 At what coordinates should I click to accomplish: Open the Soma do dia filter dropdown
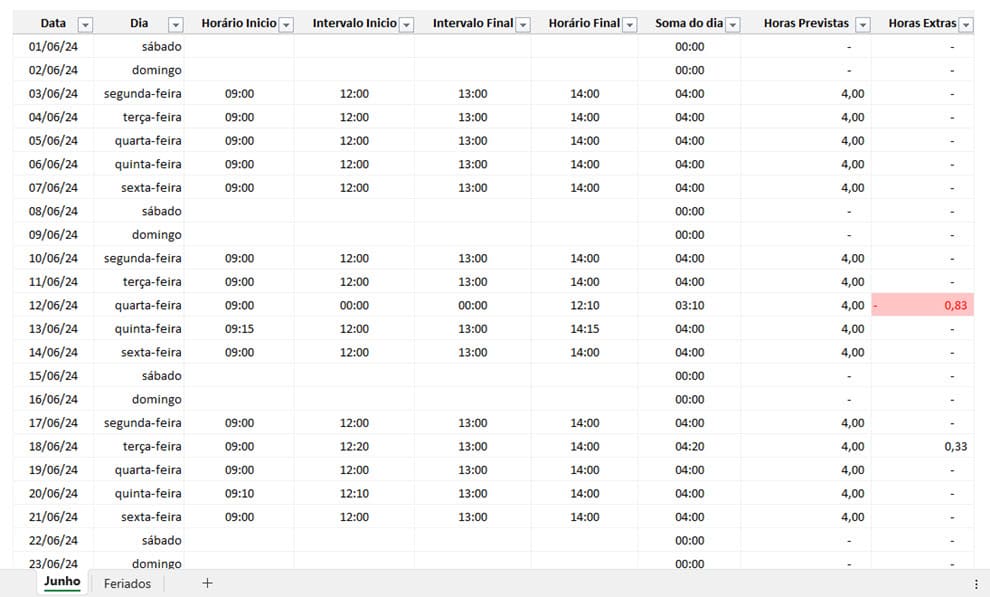coord(732,25)
